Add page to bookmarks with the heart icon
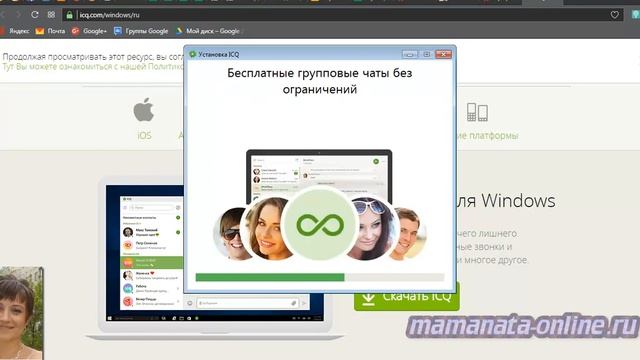The width and height of the screenshot is (640, 360). coord(614,15)
